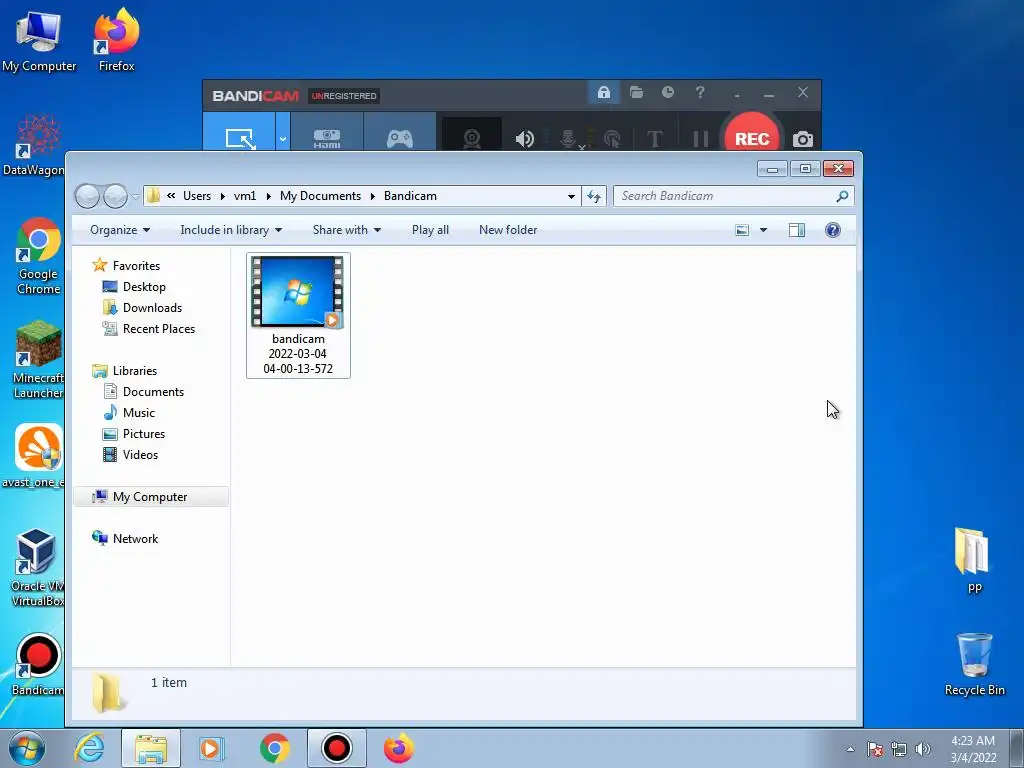The image size is (1024, 768).
Task: Toggle mouse click effect in Bandicam
Action: pos(612,138)
